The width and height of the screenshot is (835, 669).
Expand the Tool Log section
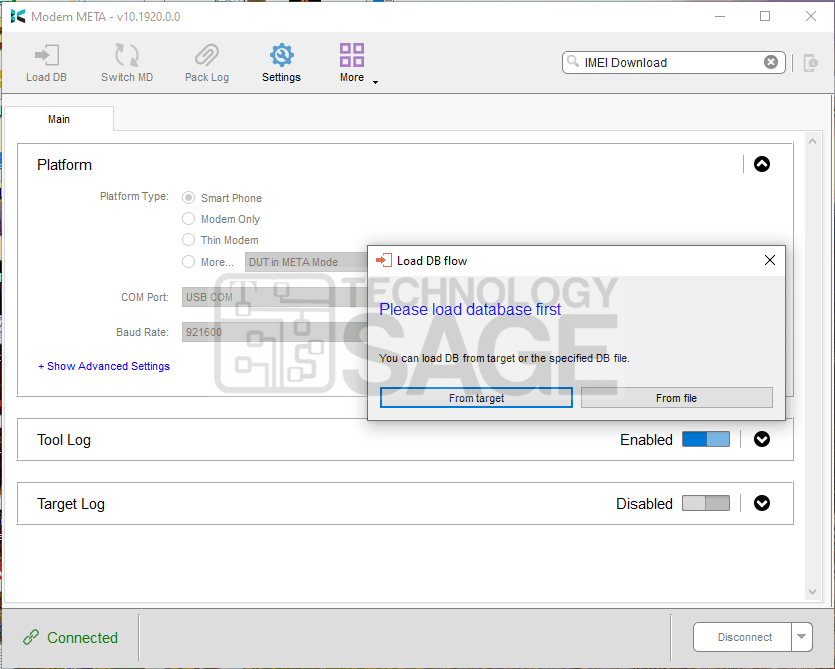pyautogui.click(x=762, y=439)
